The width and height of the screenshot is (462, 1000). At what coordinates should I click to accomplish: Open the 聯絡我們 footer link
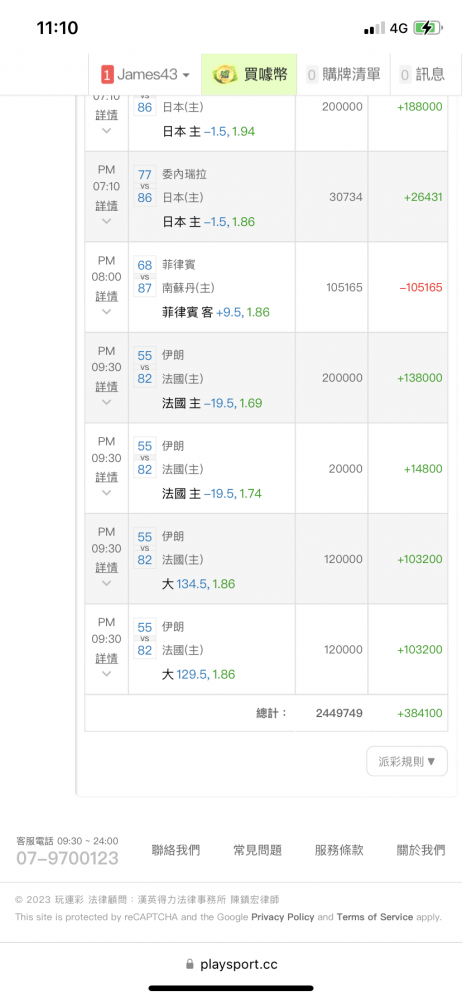click(175, 850)
